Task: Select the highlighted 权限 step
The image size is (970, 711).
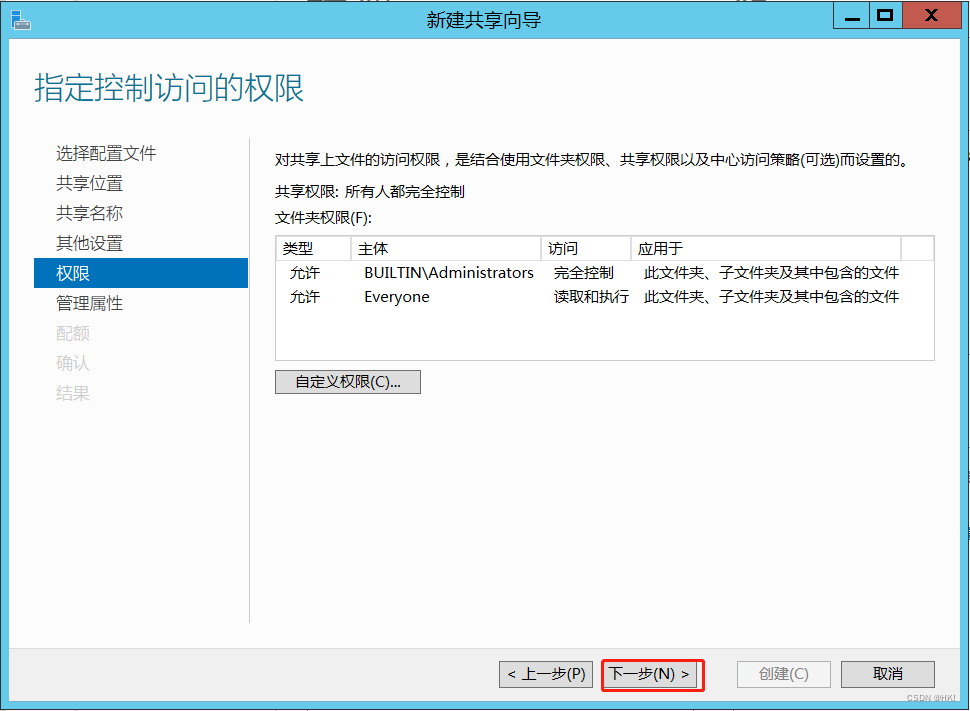Action: [x=141, y=273]
